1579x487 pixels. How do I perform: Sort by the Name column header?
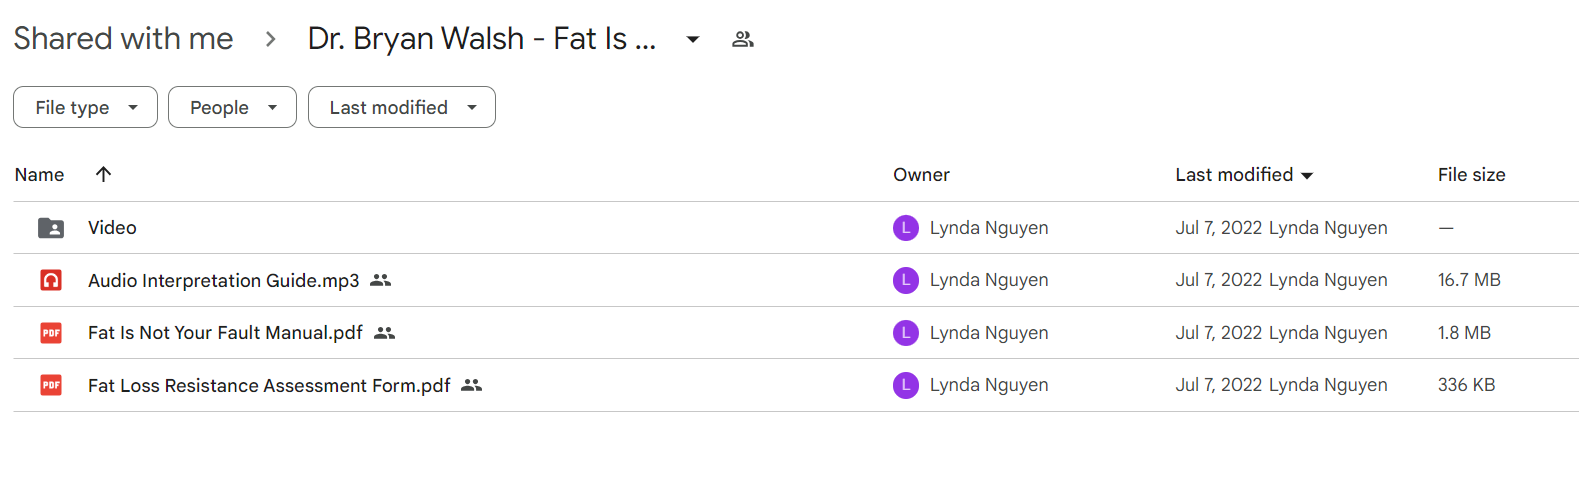point(39,174)
